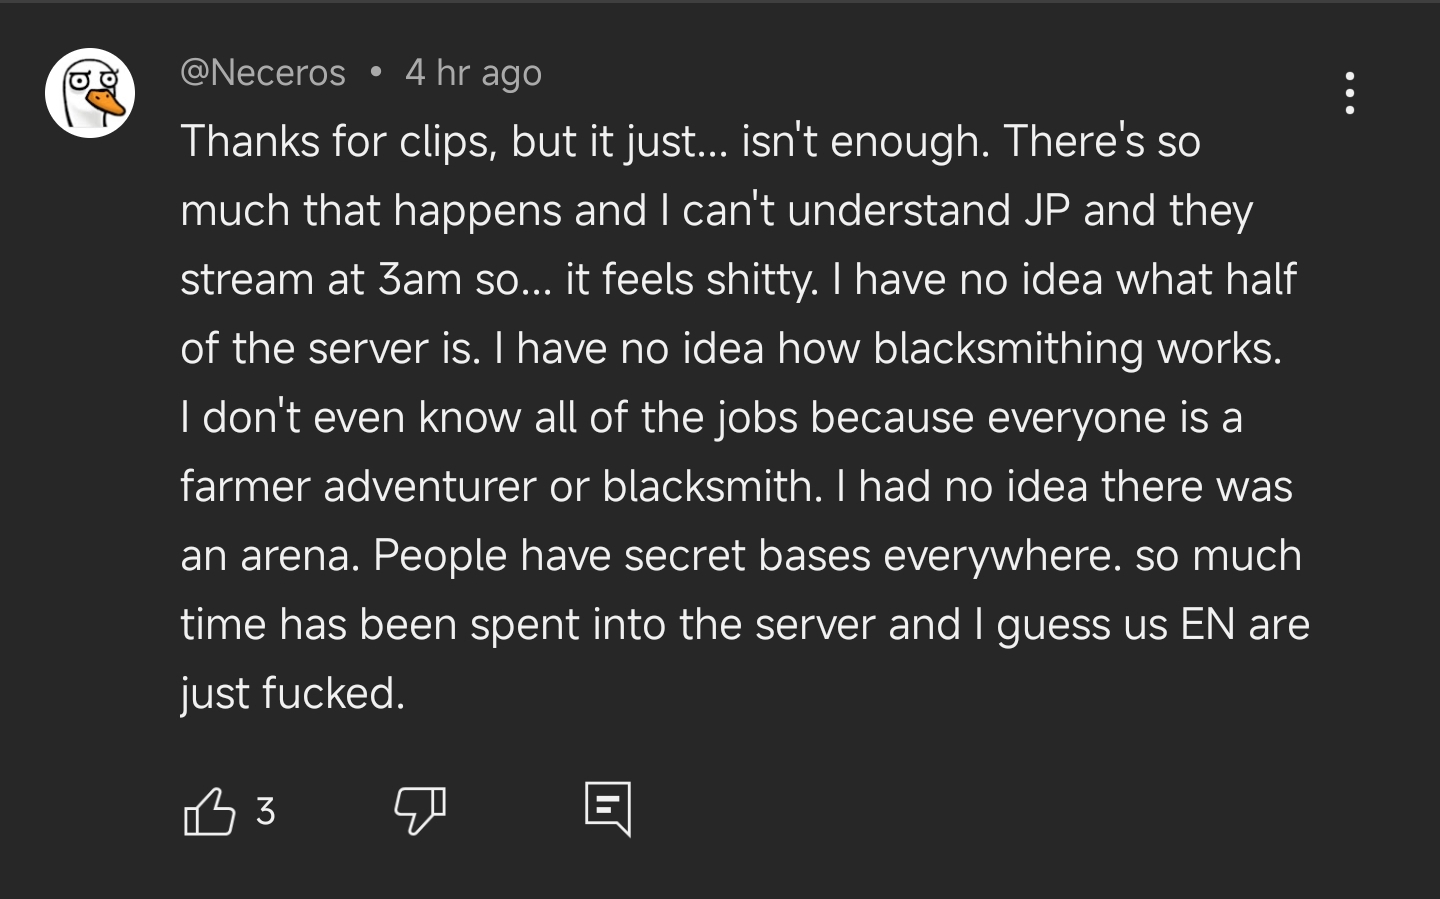This screenshot has height=899, width=1440.
Task: Click the goose profile avatar
Action: (x=90, y=93)
